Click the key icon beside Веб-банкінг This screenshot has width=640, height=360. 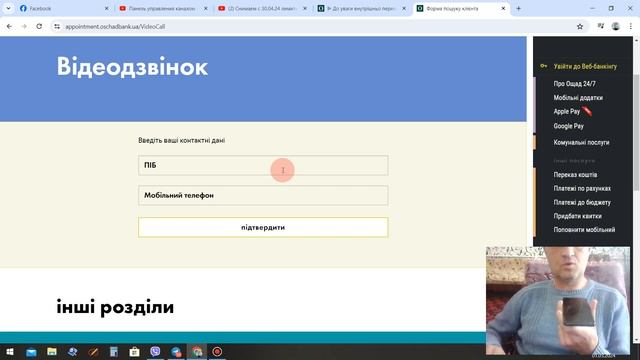click(x=543, y=66)
